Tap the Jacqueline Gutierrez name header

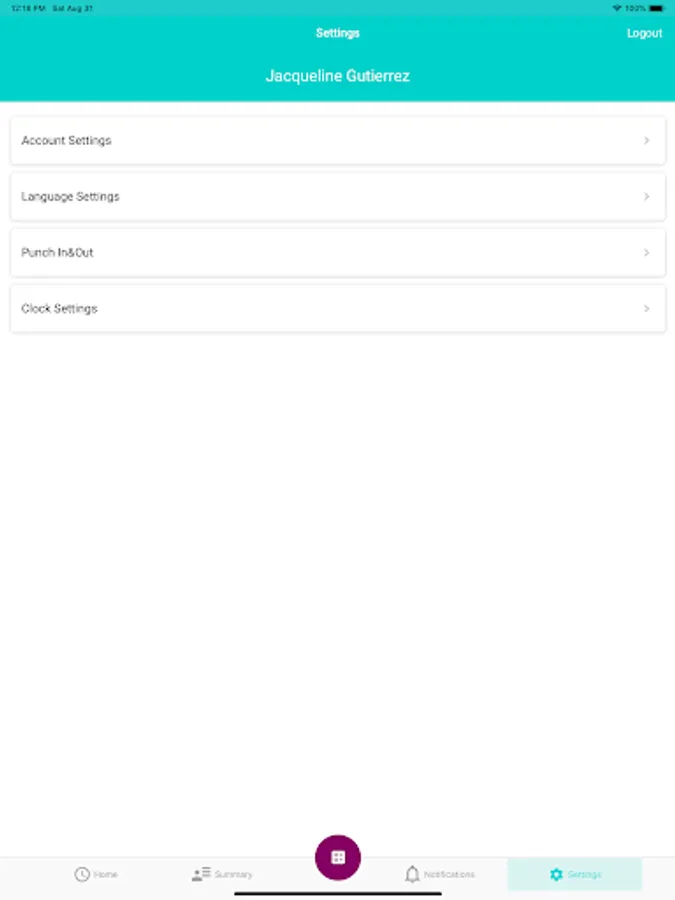(x=337, y=76)
